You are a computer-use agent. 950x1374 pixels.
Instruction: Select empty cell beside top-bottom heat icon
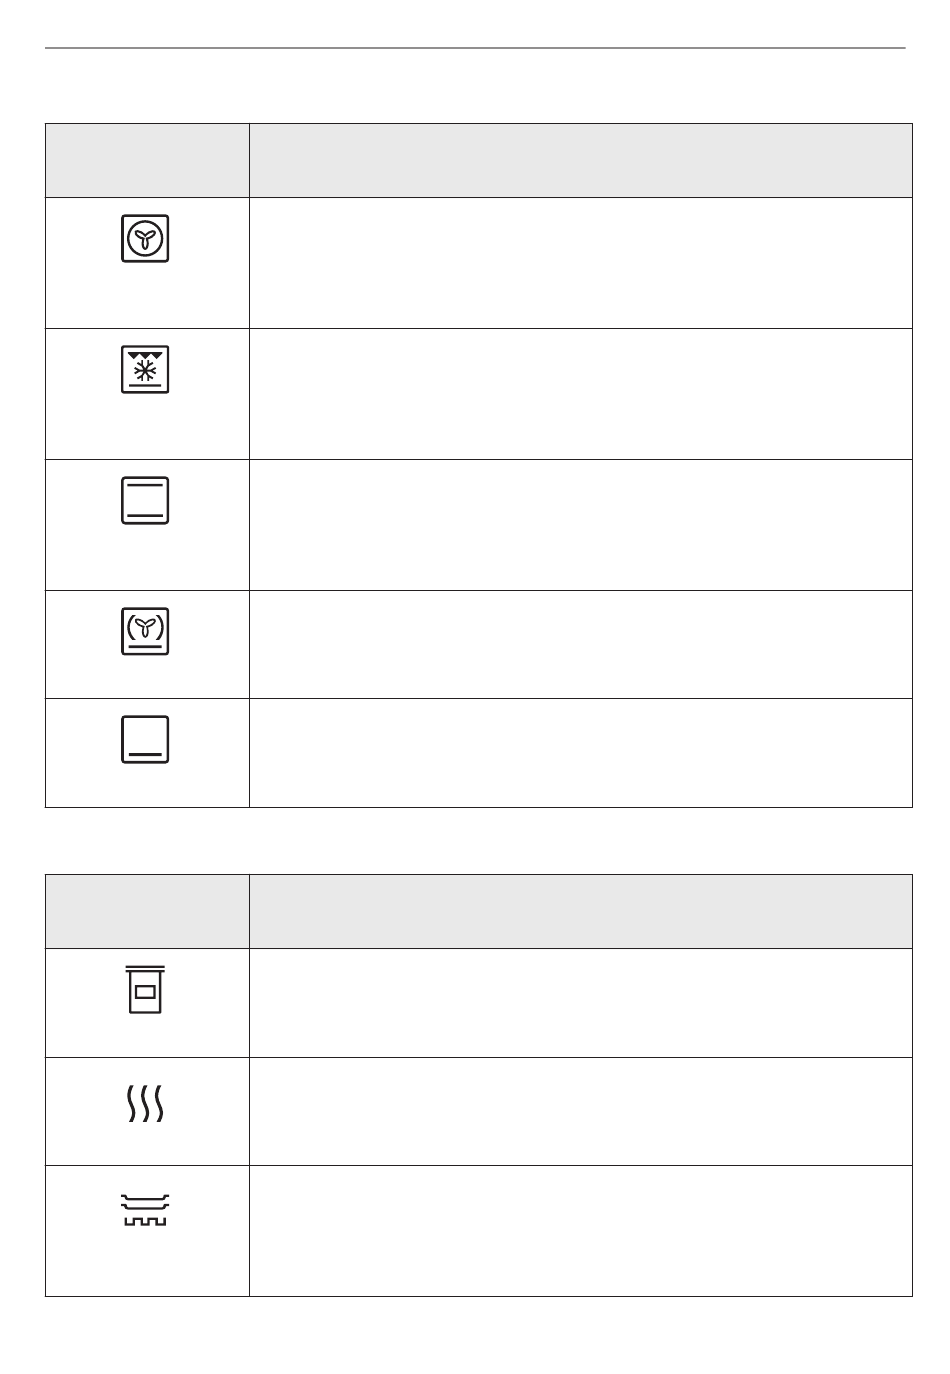[581, 525]
